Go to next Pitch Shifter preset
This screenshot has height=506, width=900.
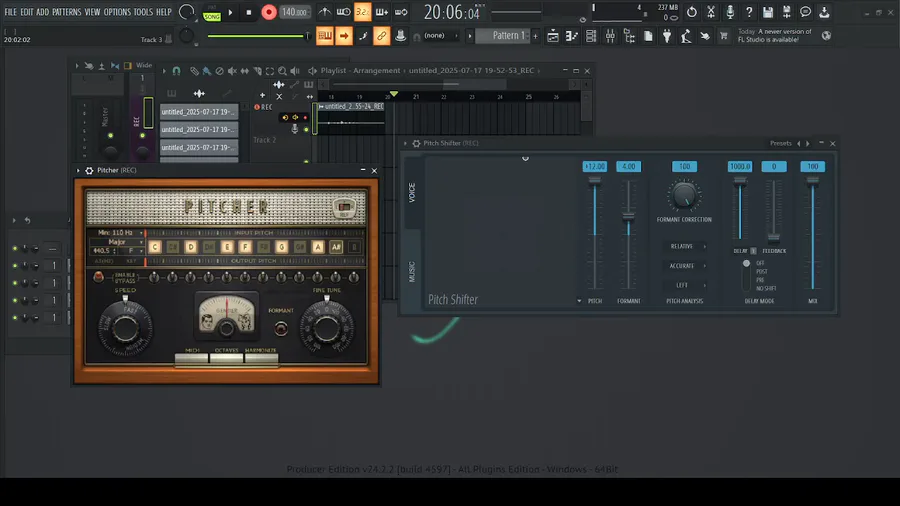808,143
